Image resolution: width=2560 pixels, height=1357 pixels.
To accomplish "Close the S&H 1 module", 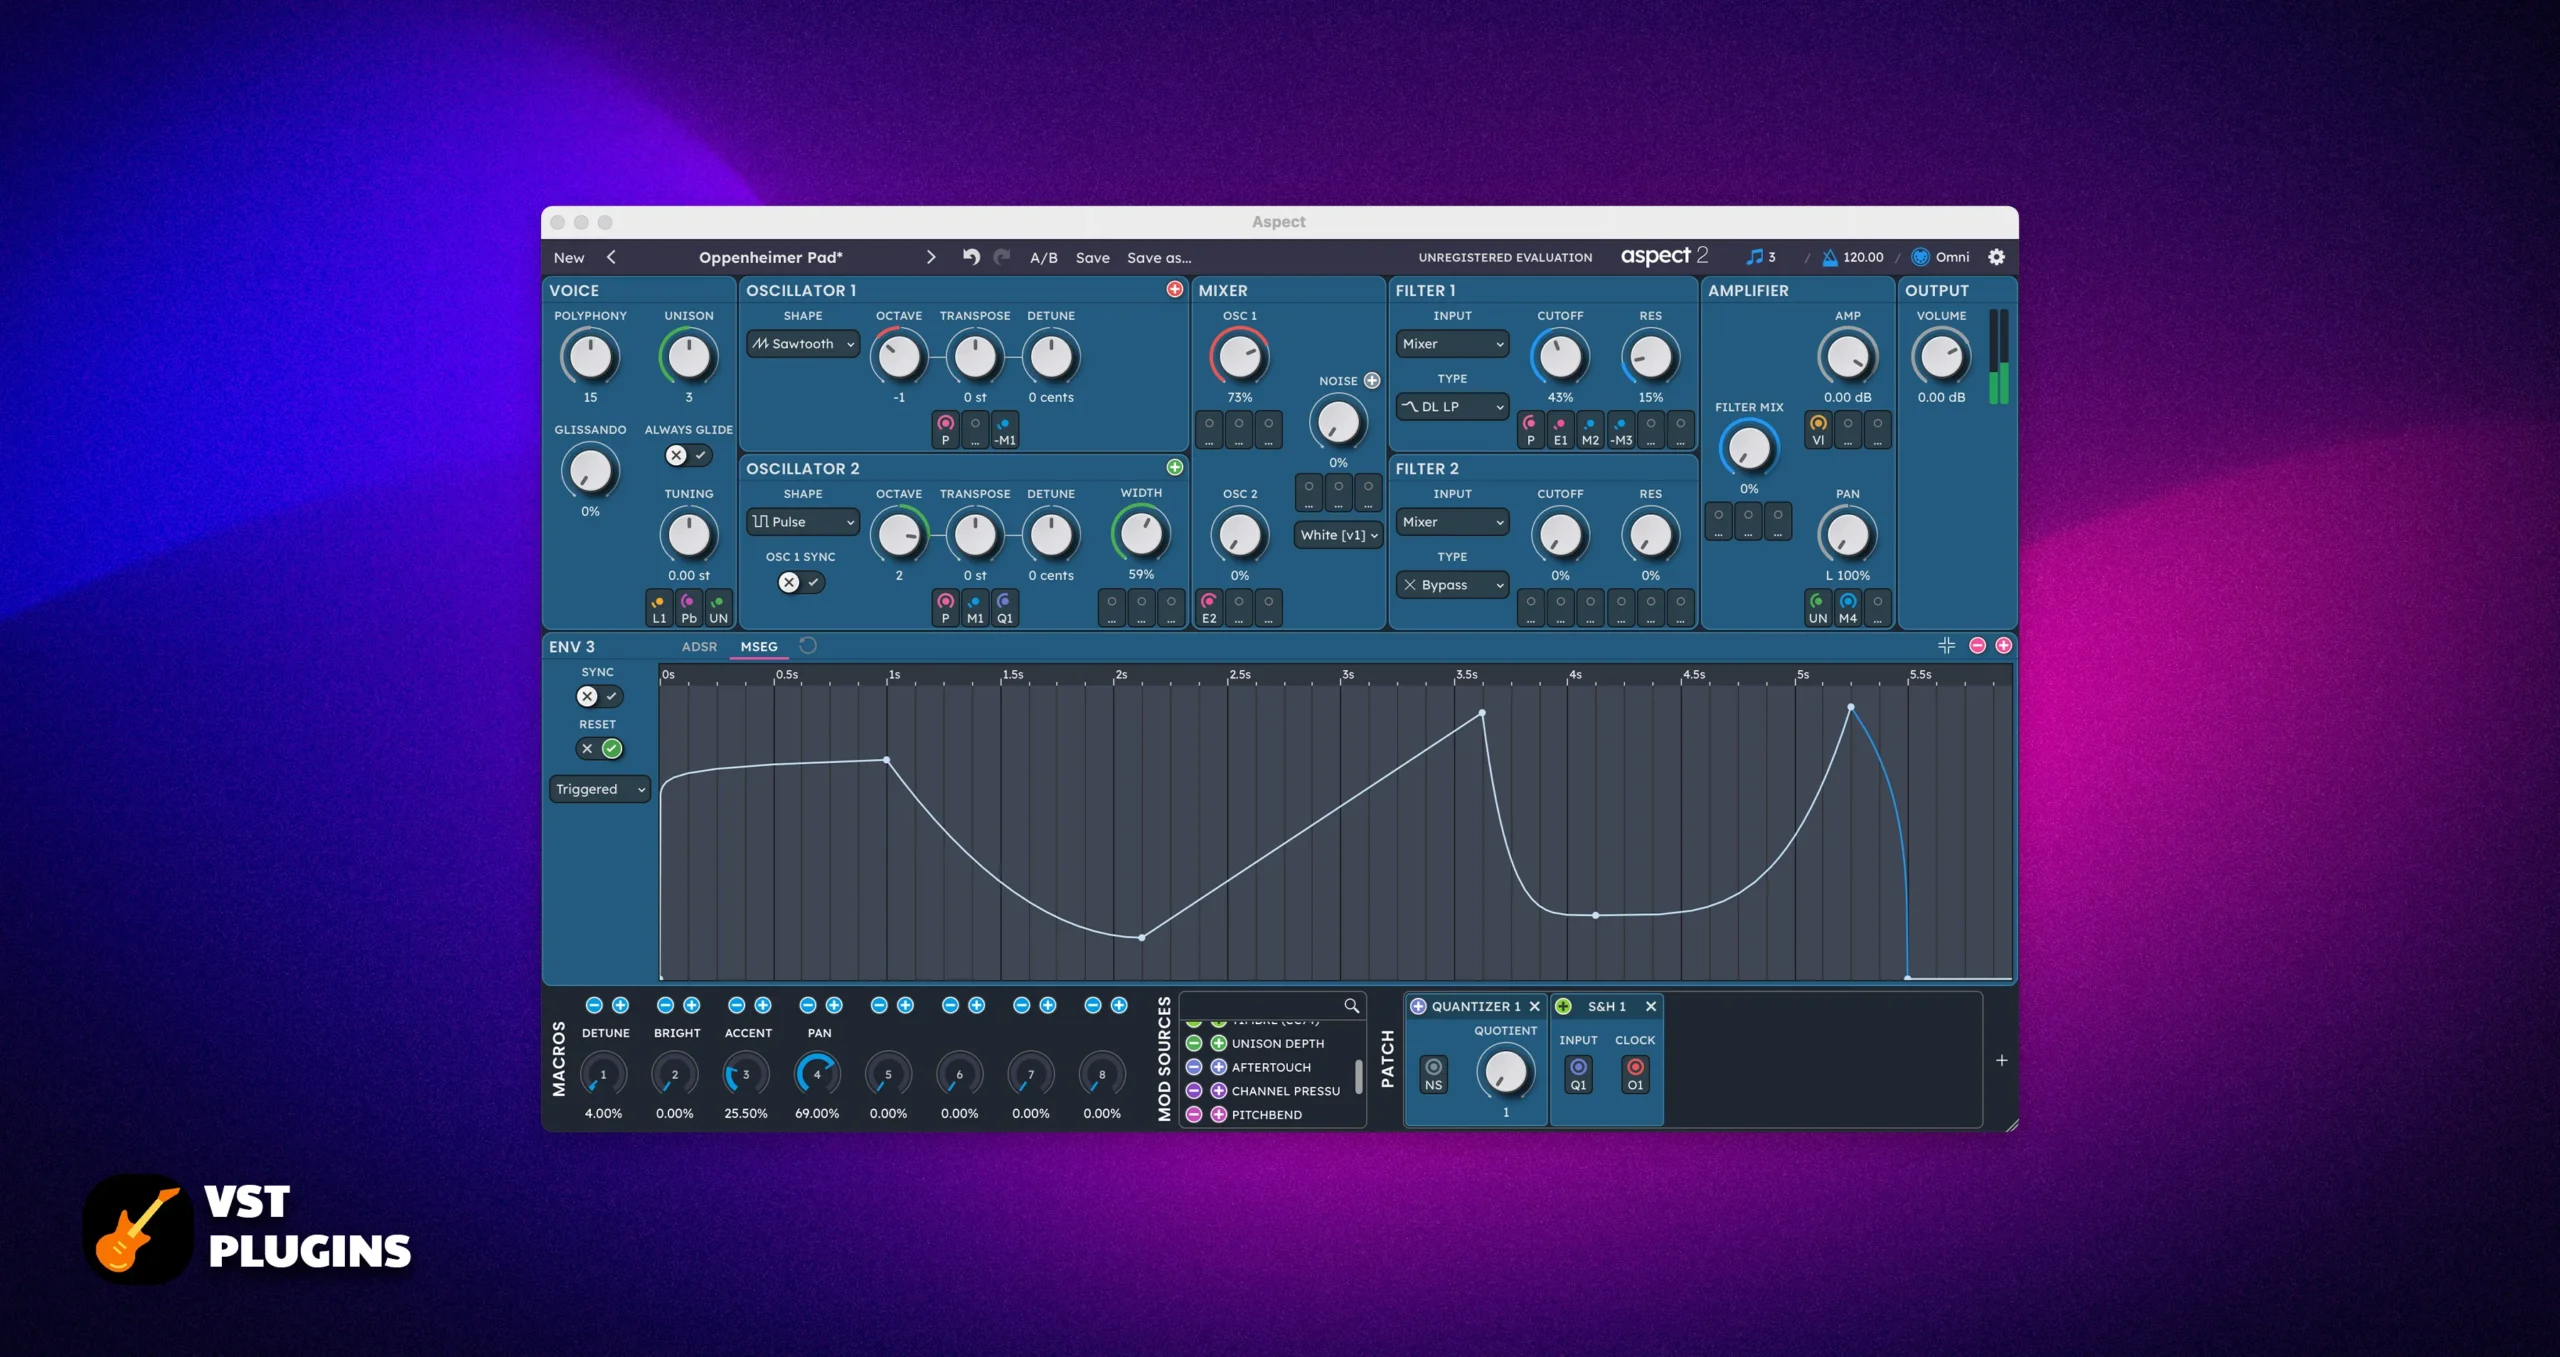I will click(x=1651, y=1006).
